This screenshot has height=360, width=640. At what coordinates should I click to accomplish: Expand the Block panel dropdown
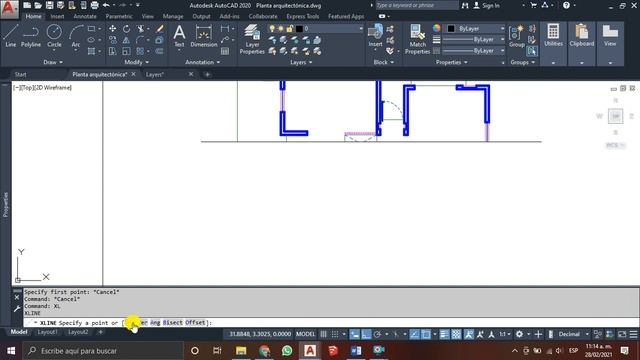click(384, 62)
